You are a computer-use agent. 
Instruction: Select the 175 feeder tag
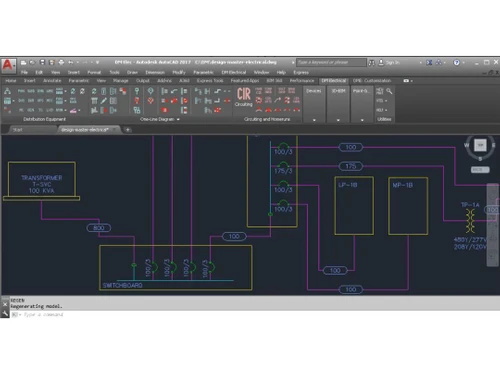point(351,166)
